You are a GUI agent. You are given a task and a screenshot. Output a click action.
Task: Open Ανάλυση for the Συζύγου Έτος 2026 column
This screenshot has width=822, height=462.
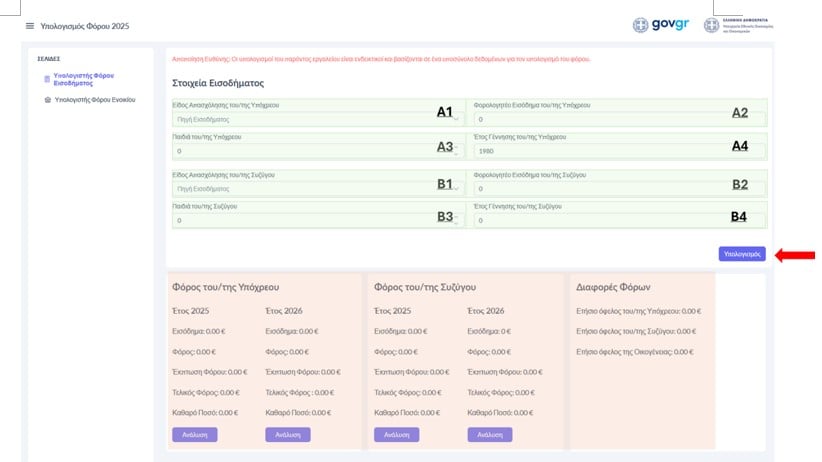click(x=489, y=435)
